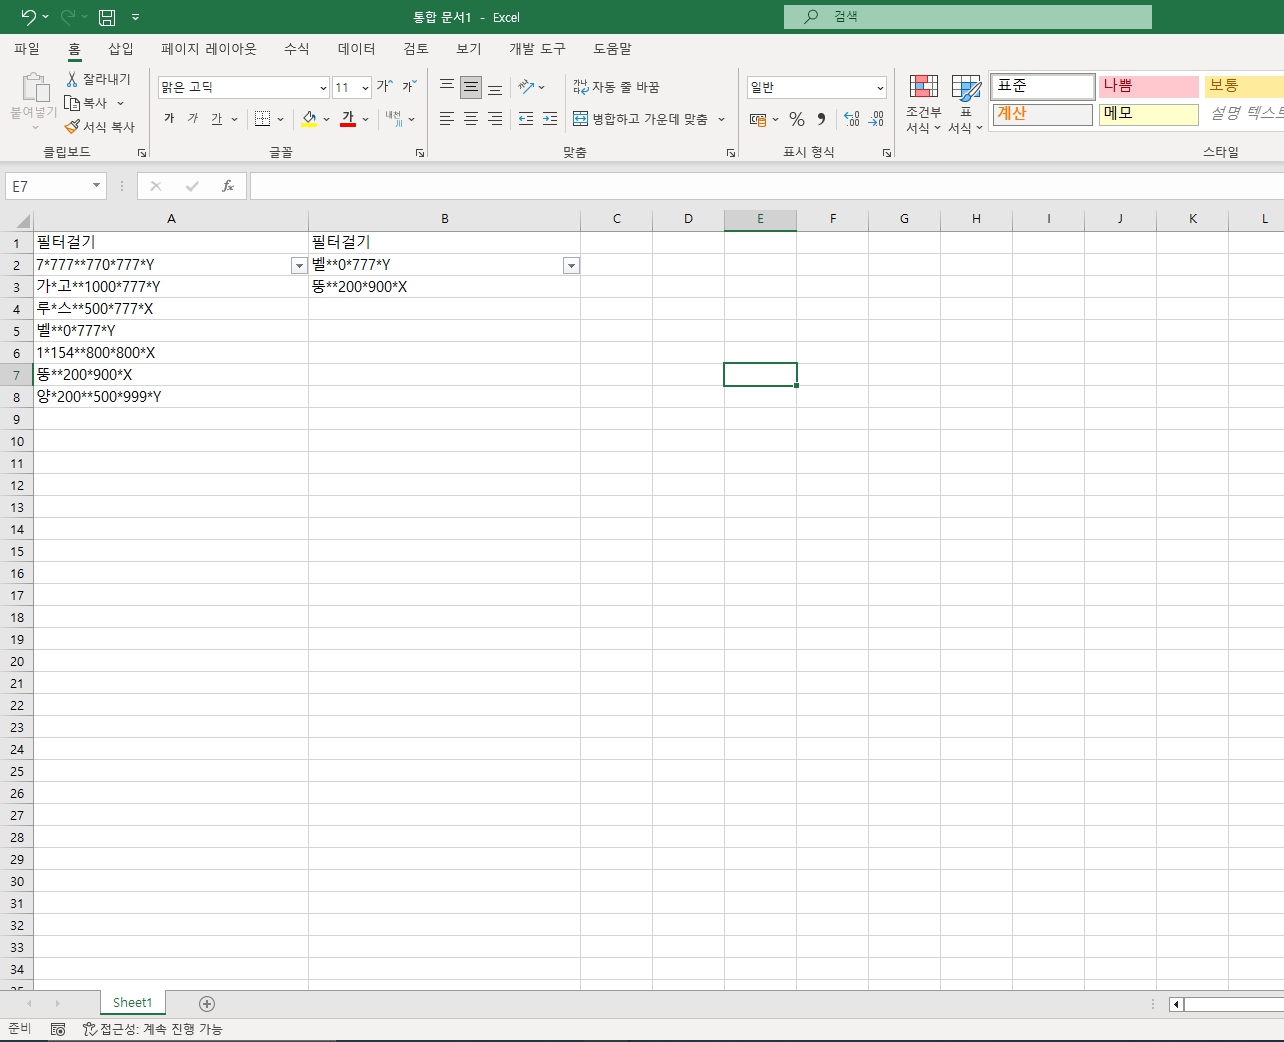Viewport: 1284px width, 1042px height.
Task: Apply the 나쁨 cell style swatch
Action: click(1149, 86)
